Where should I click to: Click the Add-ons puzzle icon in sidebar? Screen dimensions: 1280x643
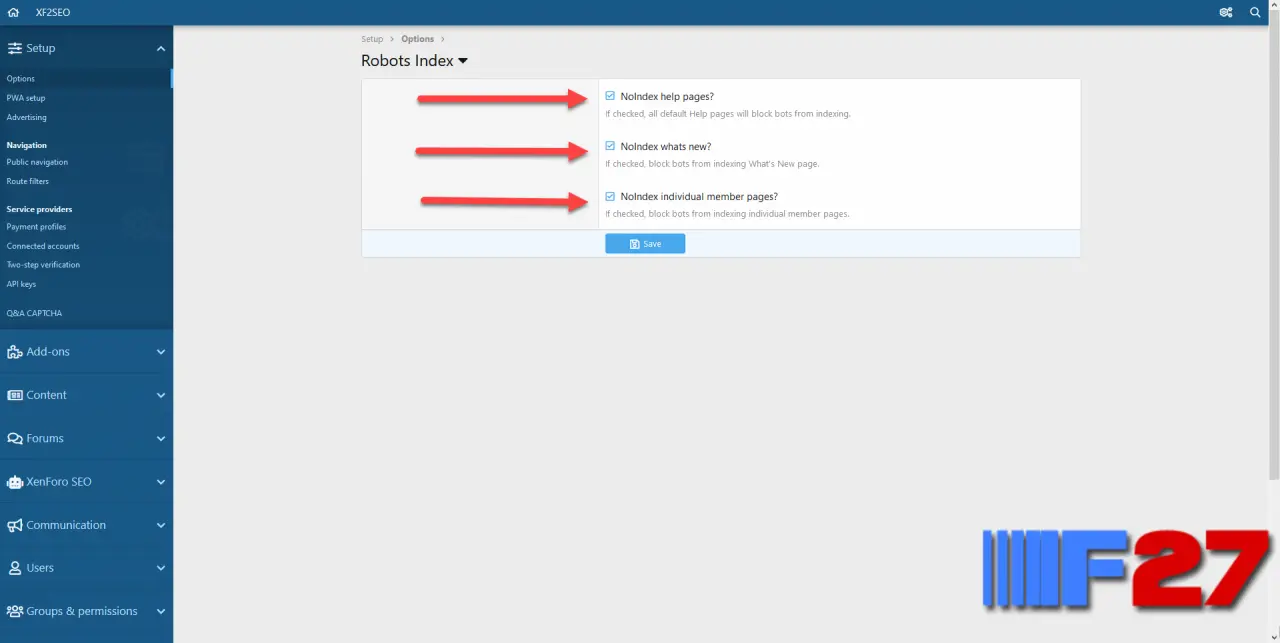point(15,352)
